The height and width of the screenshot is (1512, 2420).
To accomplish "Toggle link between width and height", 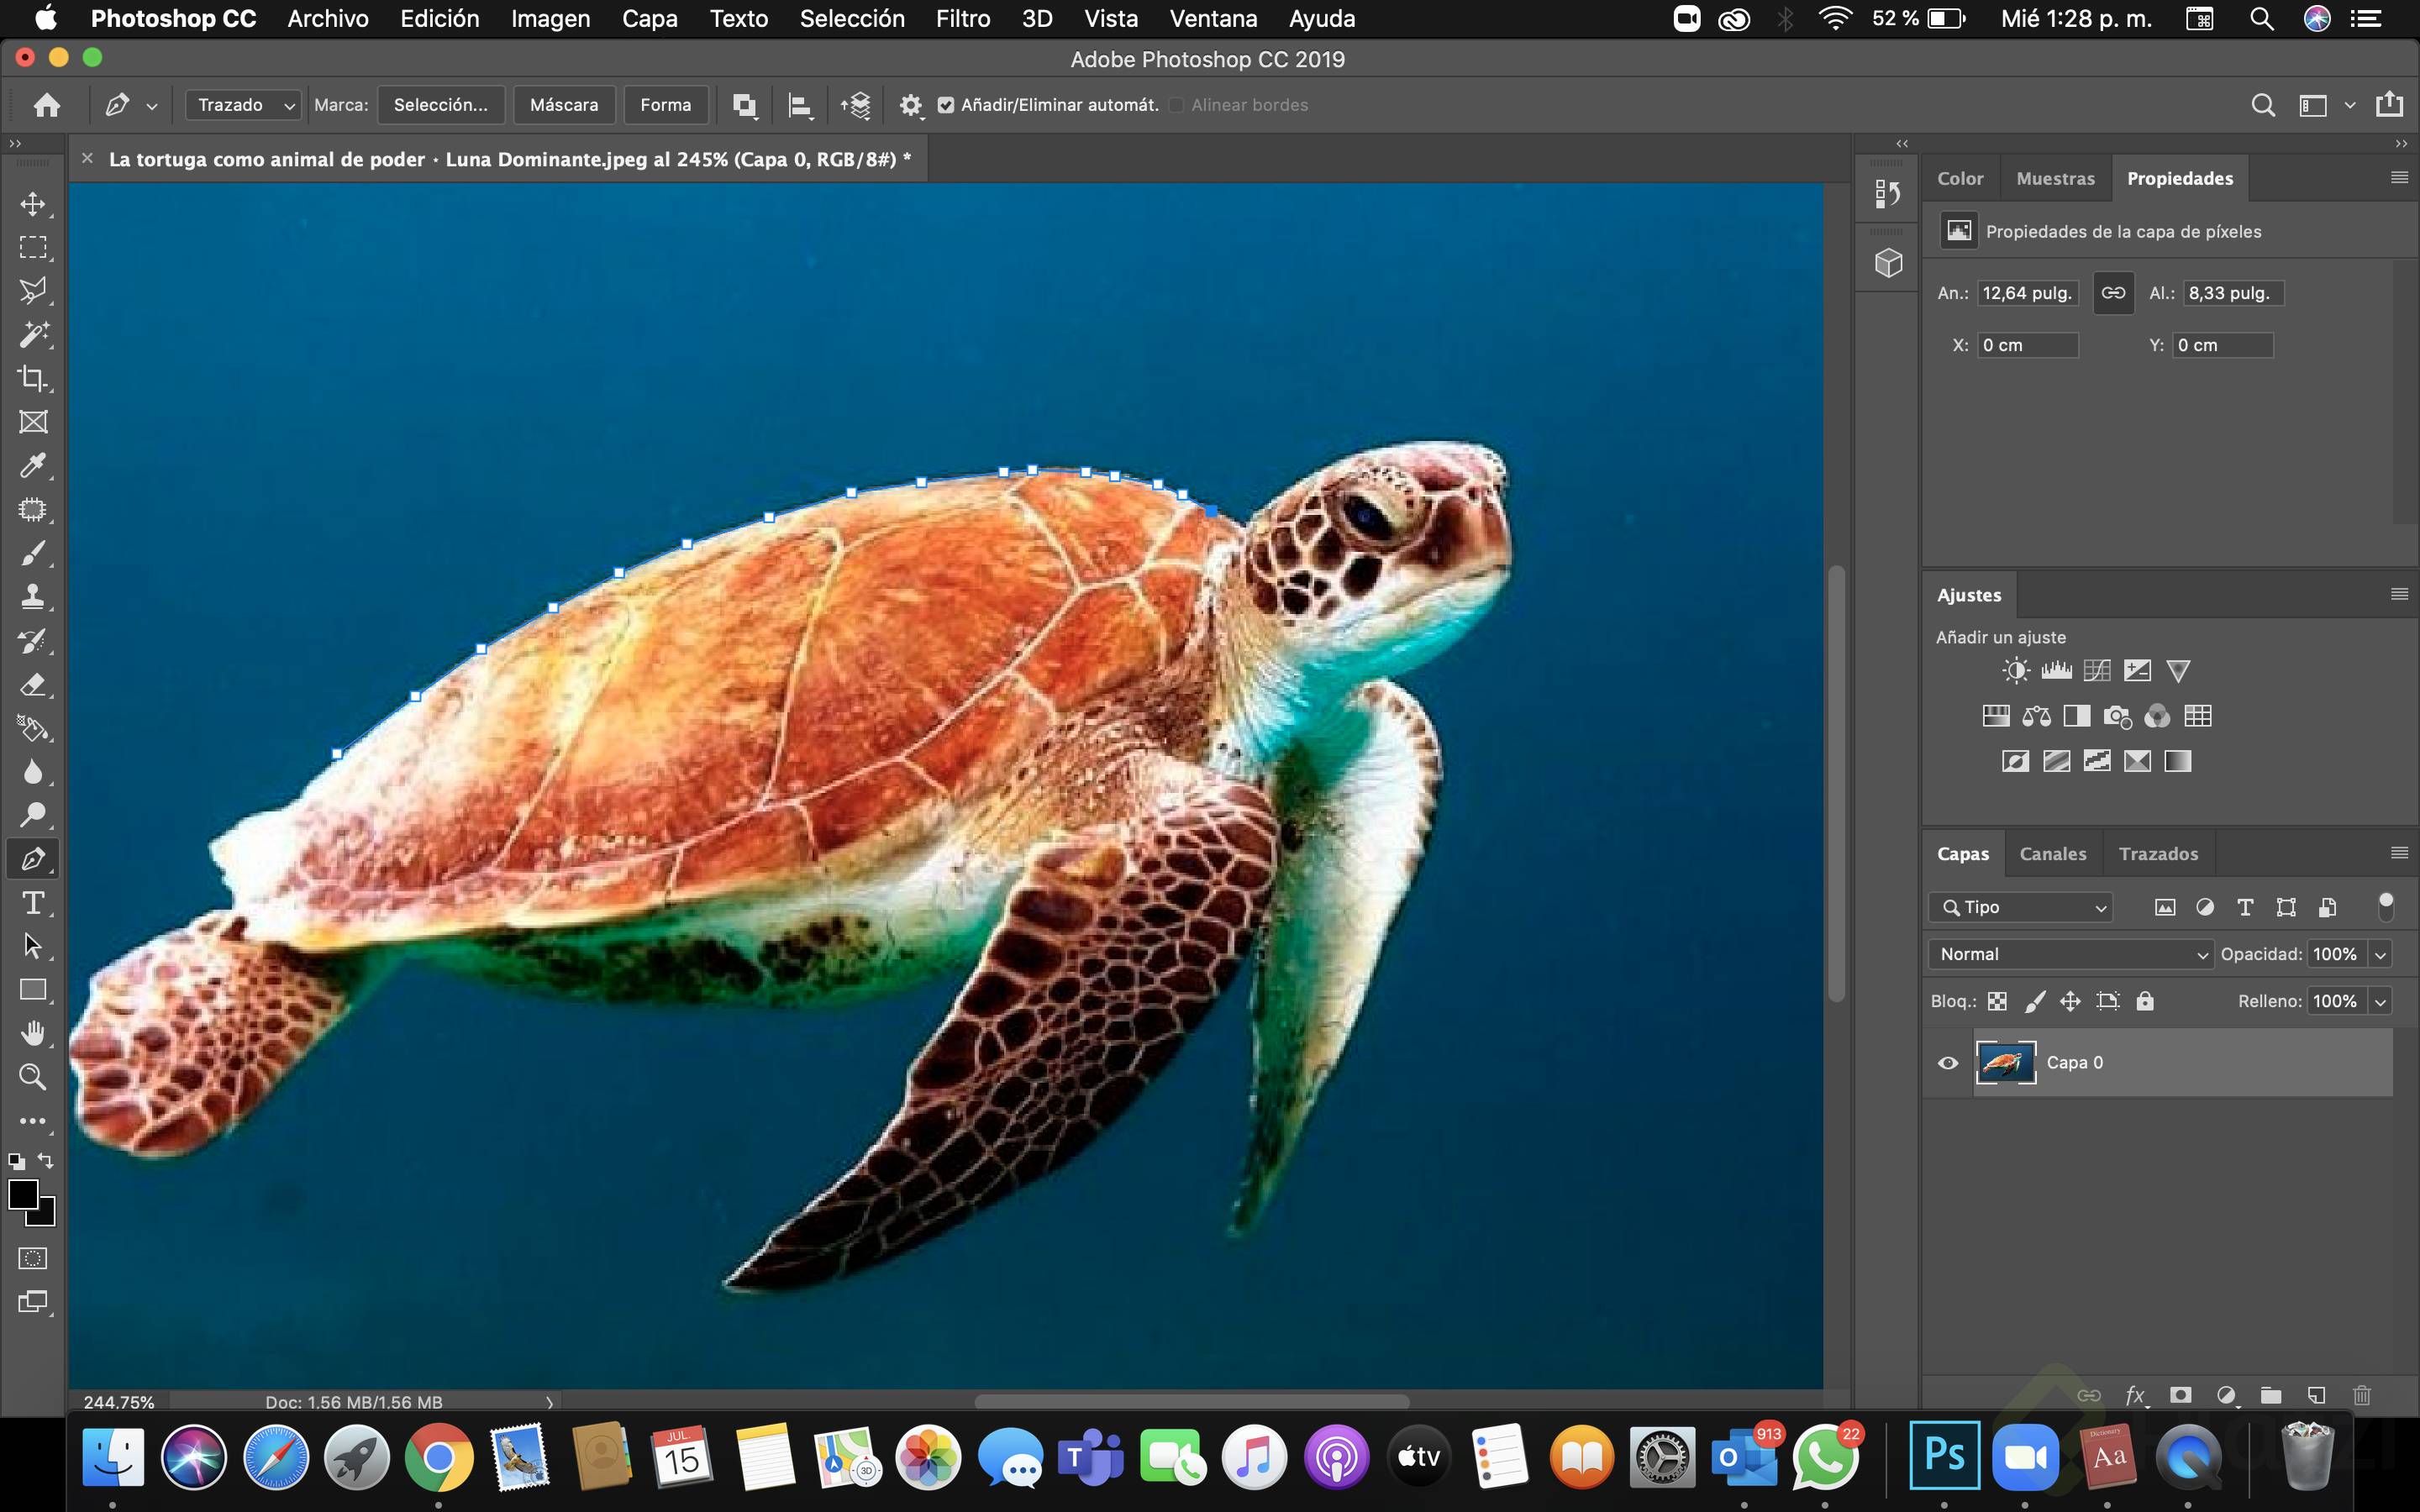I will pyautogui.click(x=2113, y=293).
